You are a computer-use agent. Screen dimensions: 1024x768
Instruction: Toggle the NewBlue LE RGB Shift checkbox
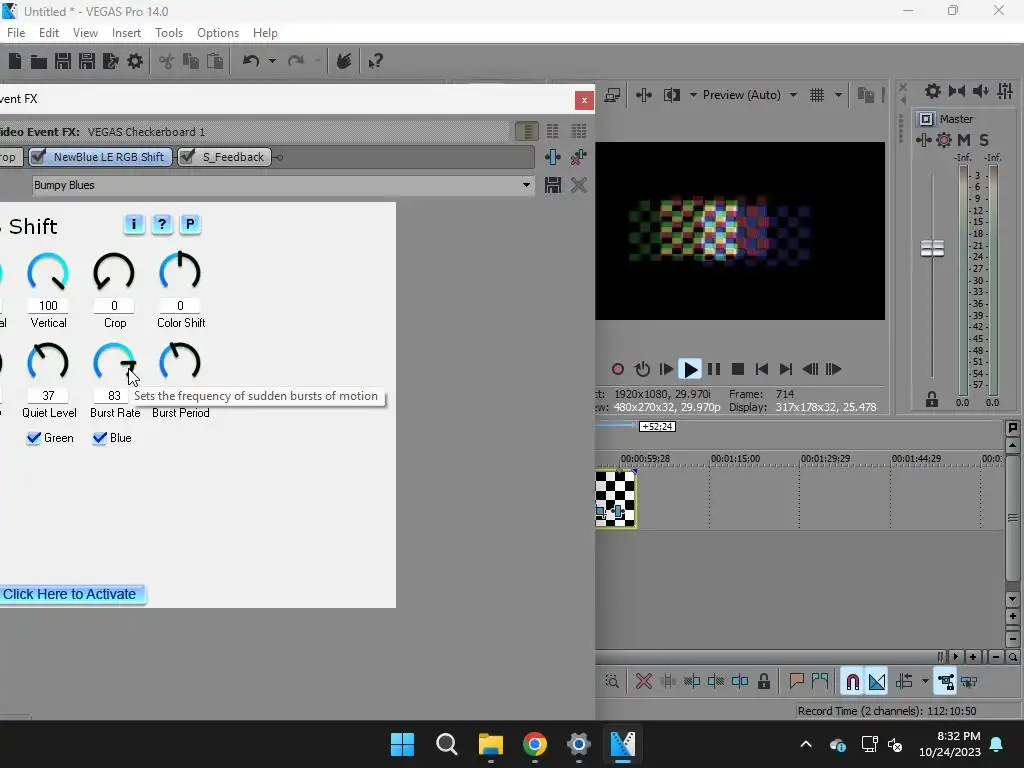[39, 156]
